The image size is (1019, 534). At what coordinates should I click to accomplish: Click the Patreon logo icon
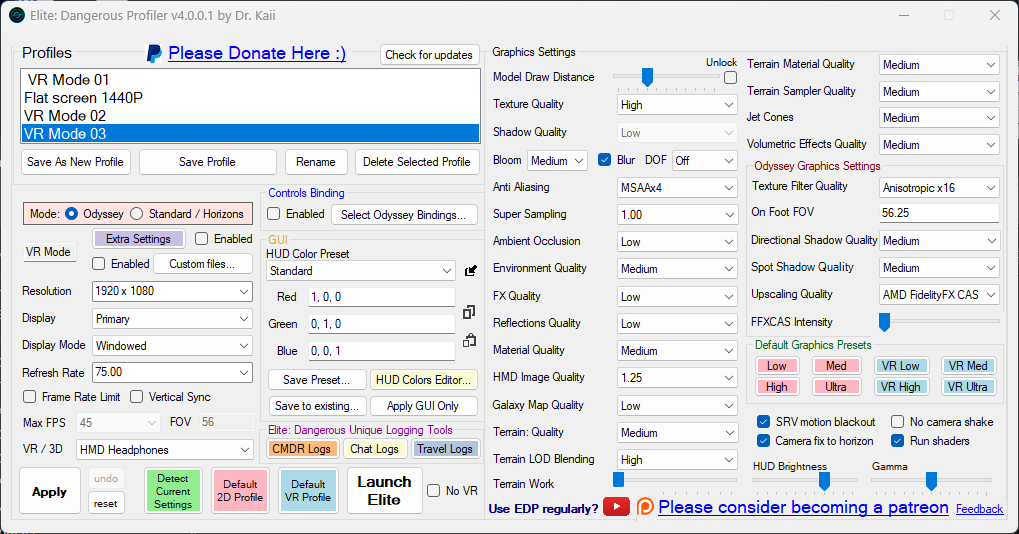[645, 507]
